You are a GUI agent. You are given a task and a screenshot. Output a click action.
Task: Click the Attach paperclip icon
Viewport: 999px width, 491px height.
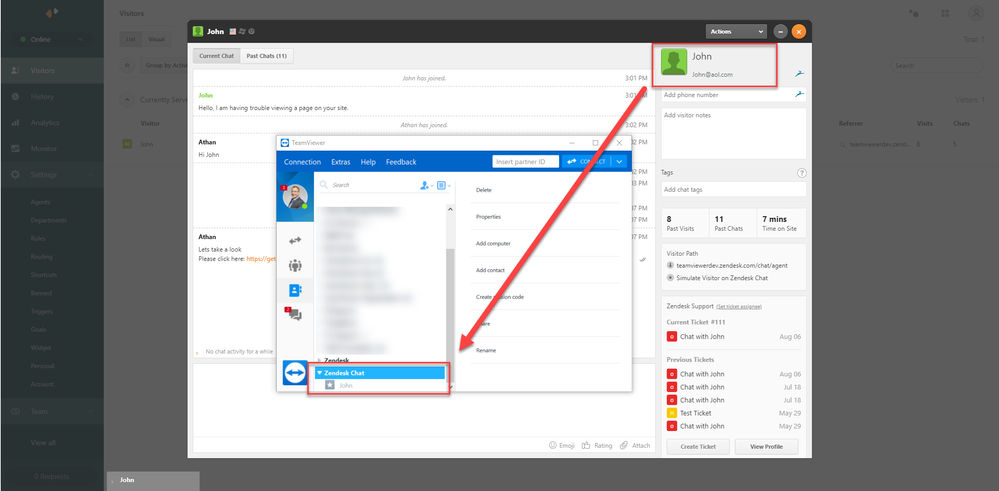[624, 446]
